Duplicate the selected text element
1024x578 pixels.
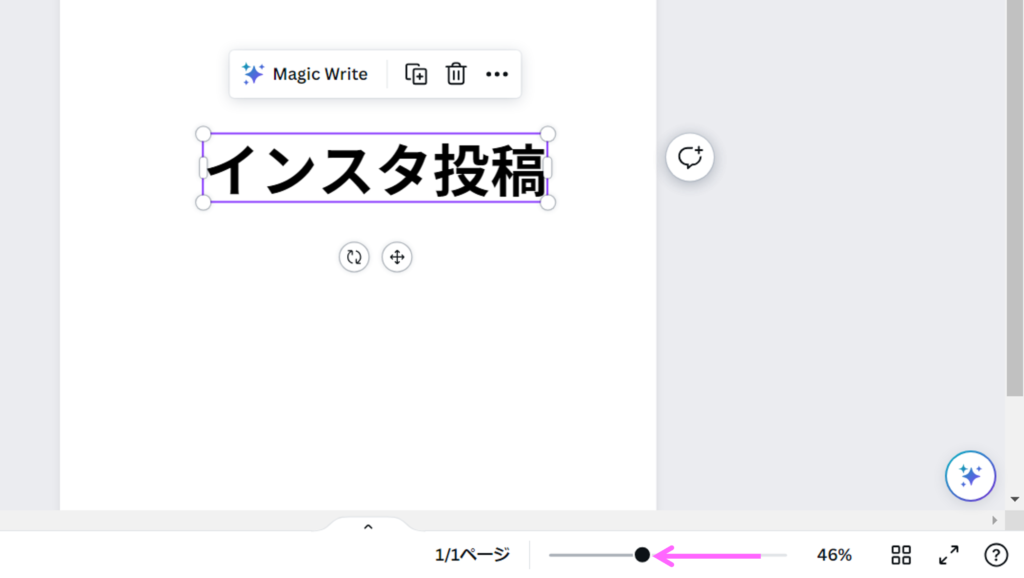click(x=416, y=74)
